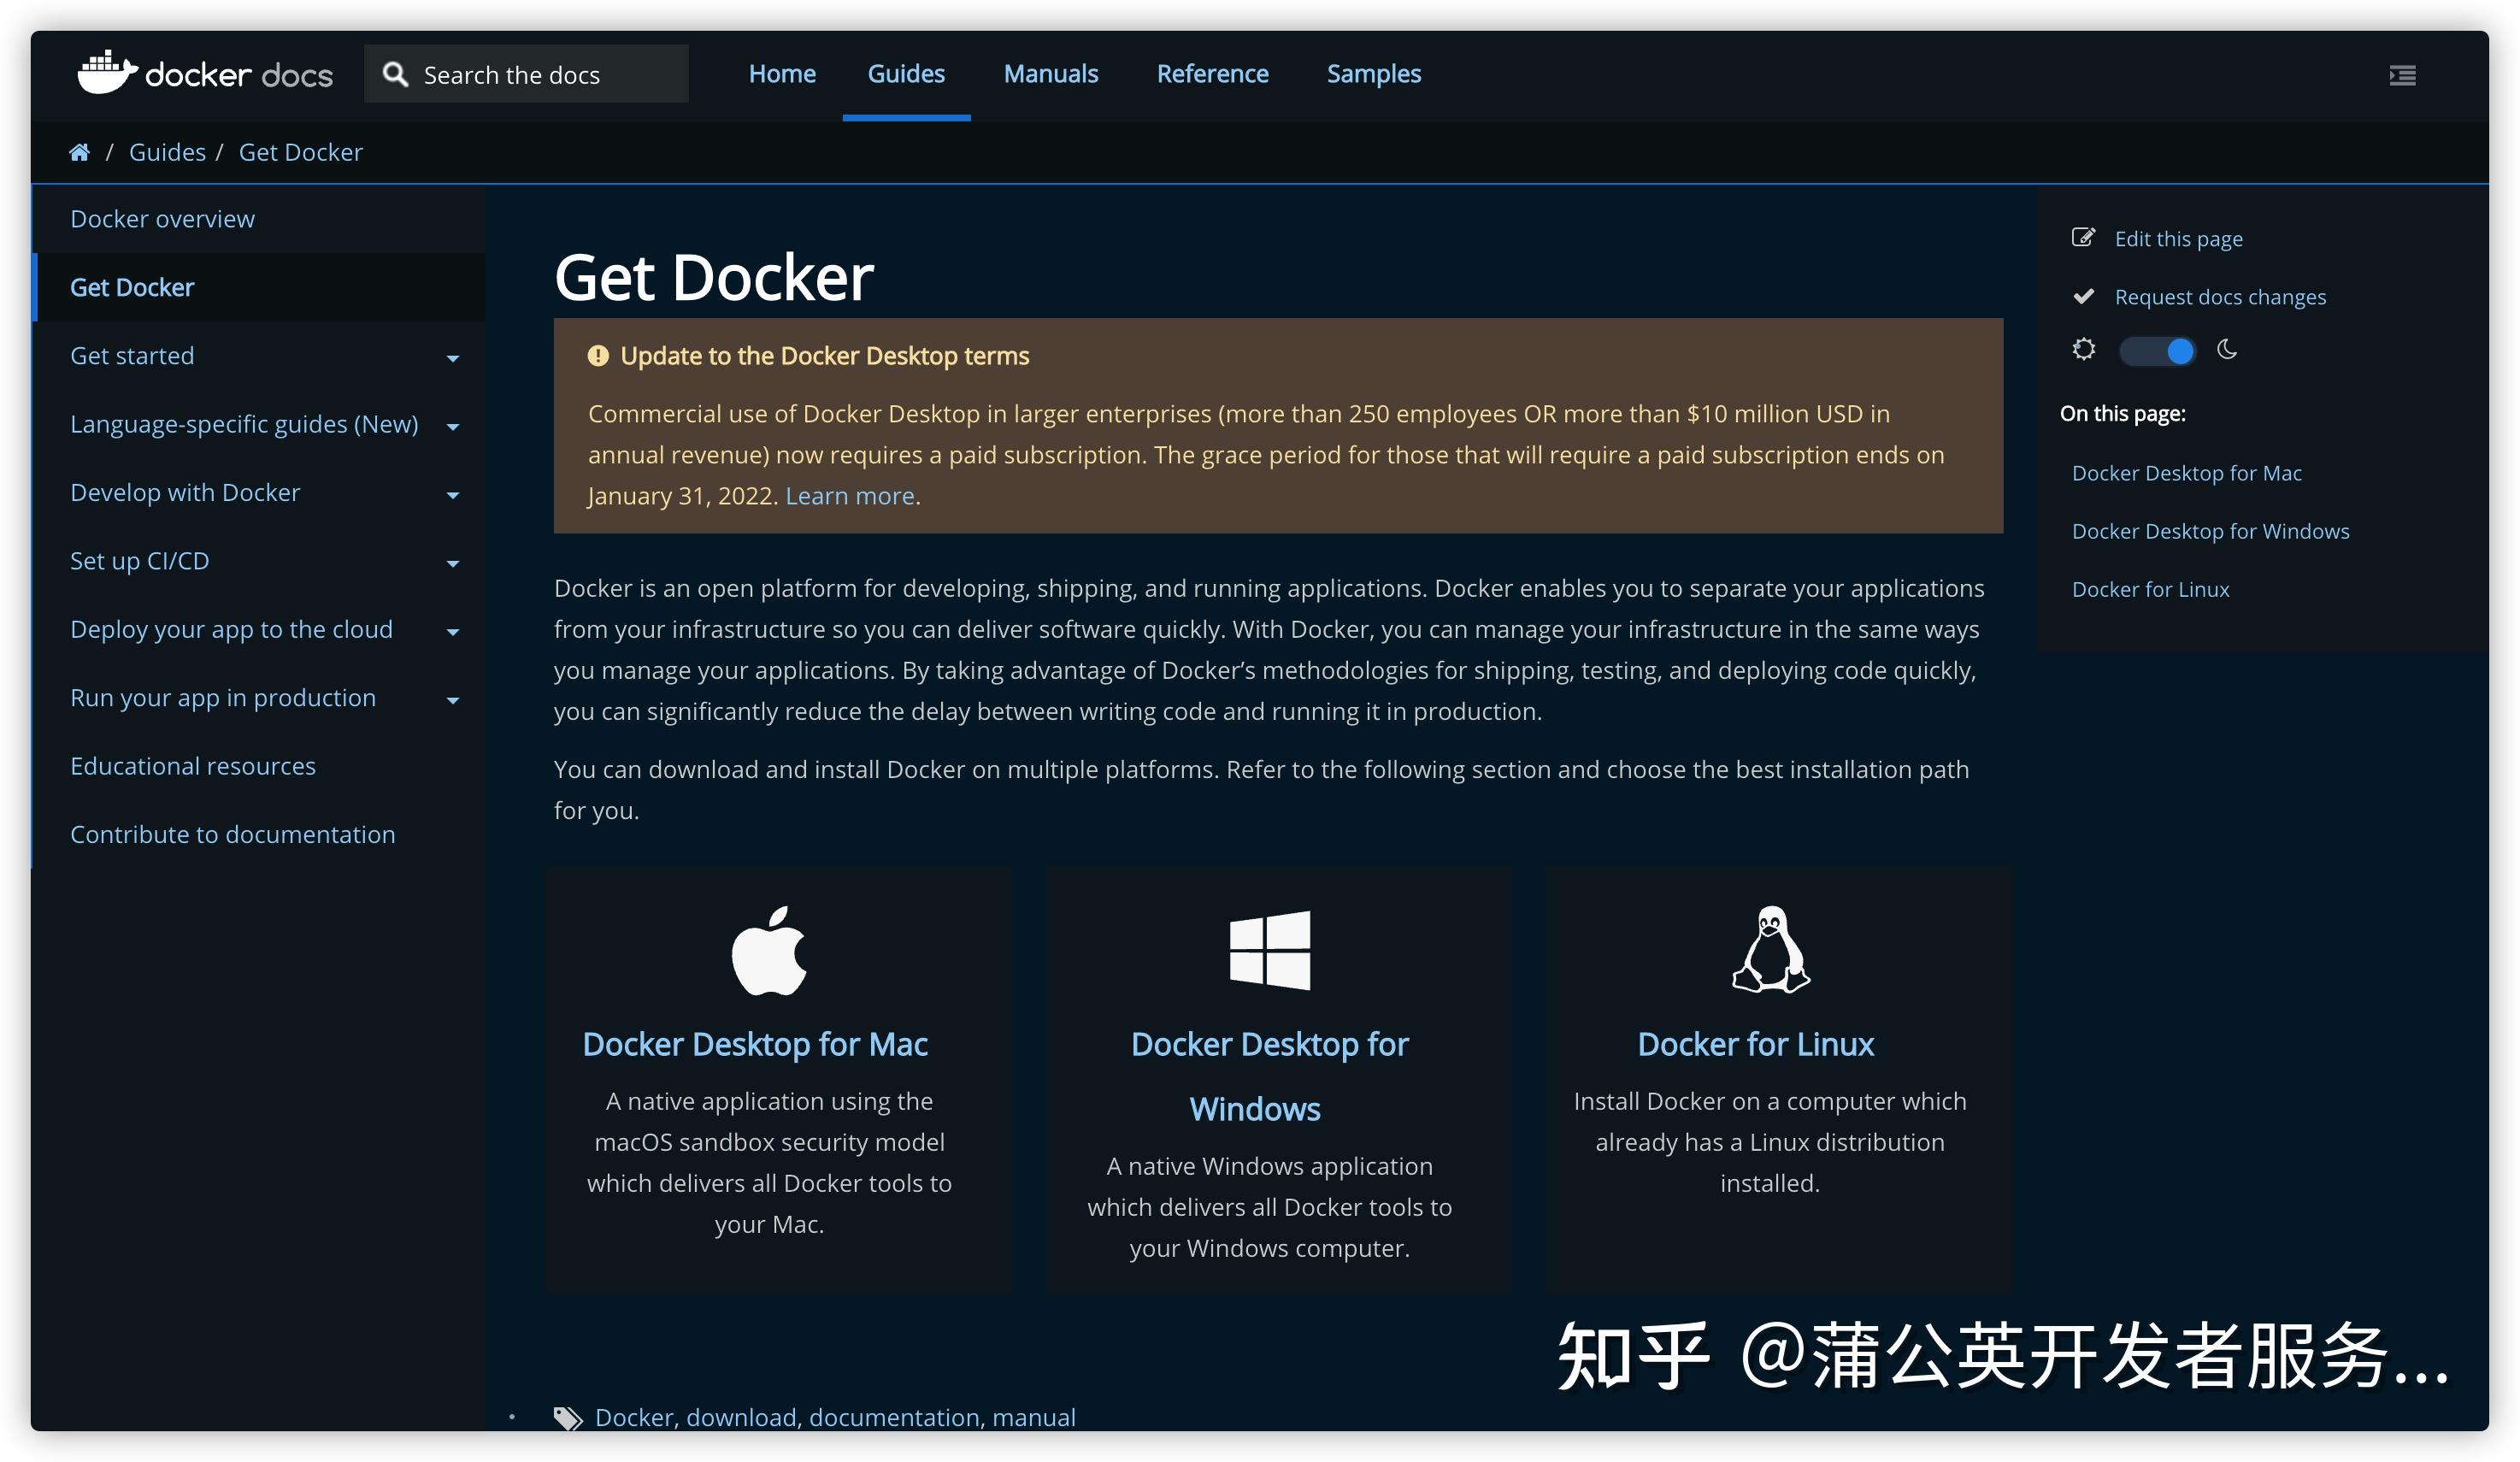
Task: Click the Learn more link
Action: point(849,496)
